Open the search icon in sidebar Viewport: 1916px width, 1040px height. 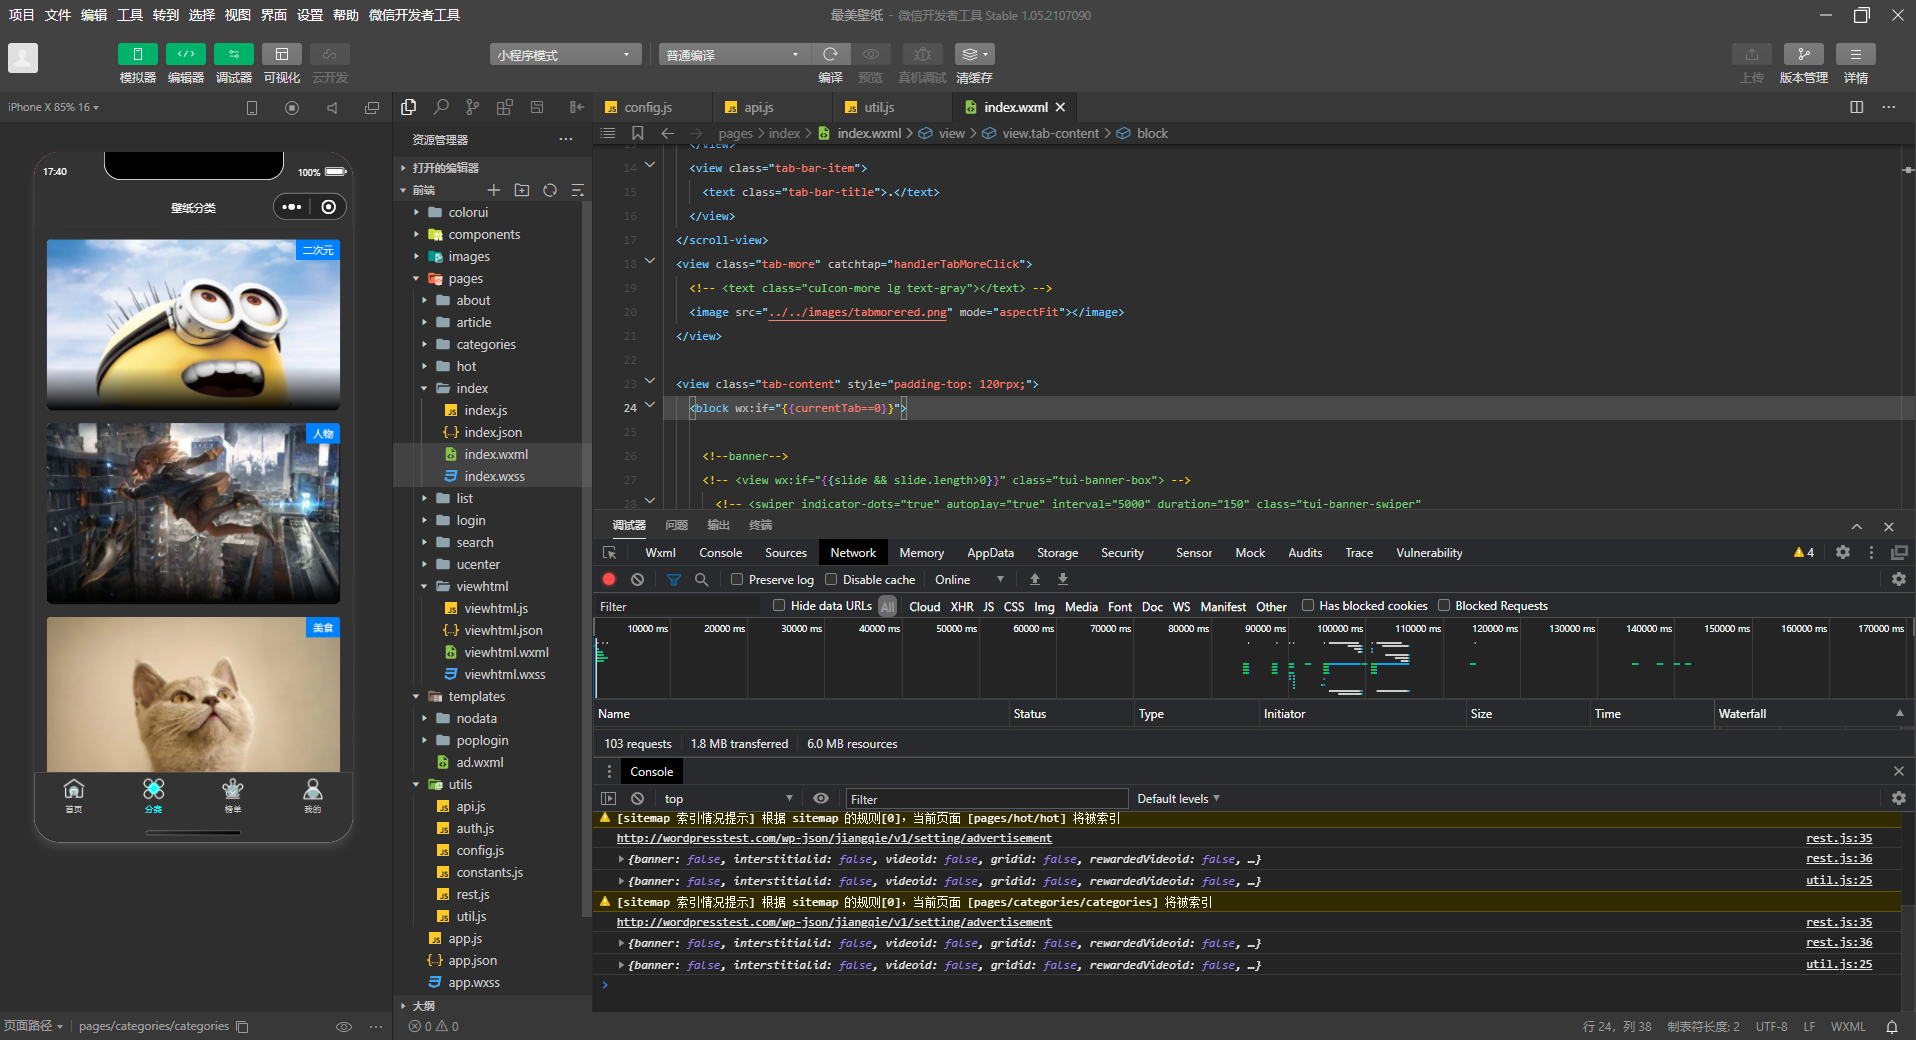[x=440, y=107]
